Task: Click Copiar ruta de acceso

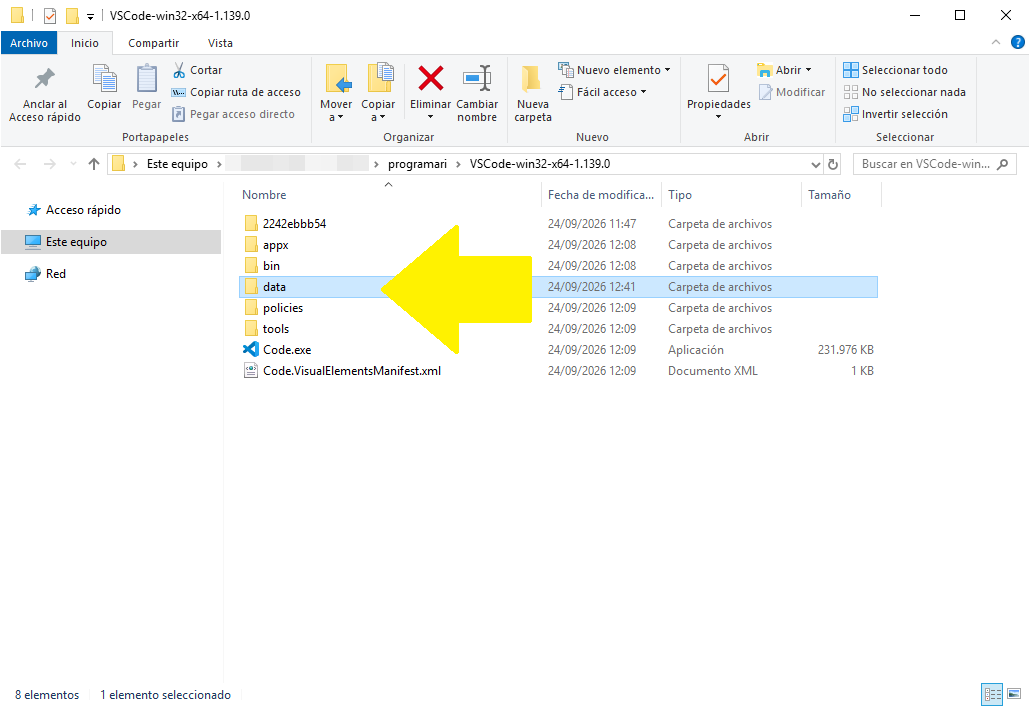Action: (x=236, y=92)
